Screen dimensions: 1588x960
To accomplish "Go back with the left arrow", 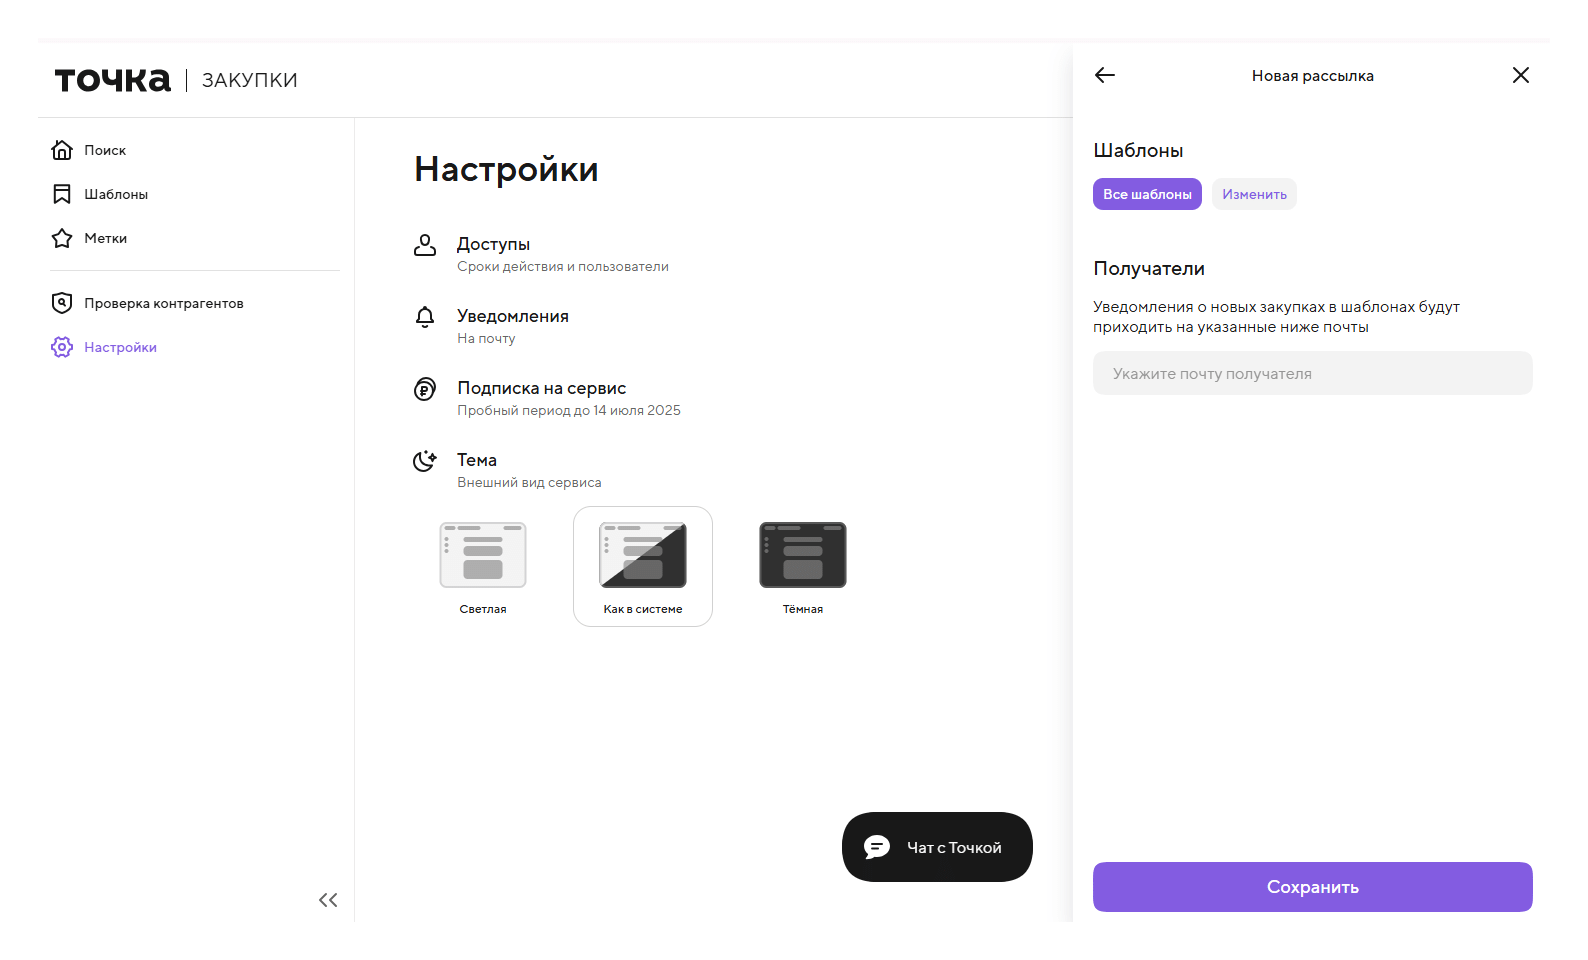I will point(1104,75).
